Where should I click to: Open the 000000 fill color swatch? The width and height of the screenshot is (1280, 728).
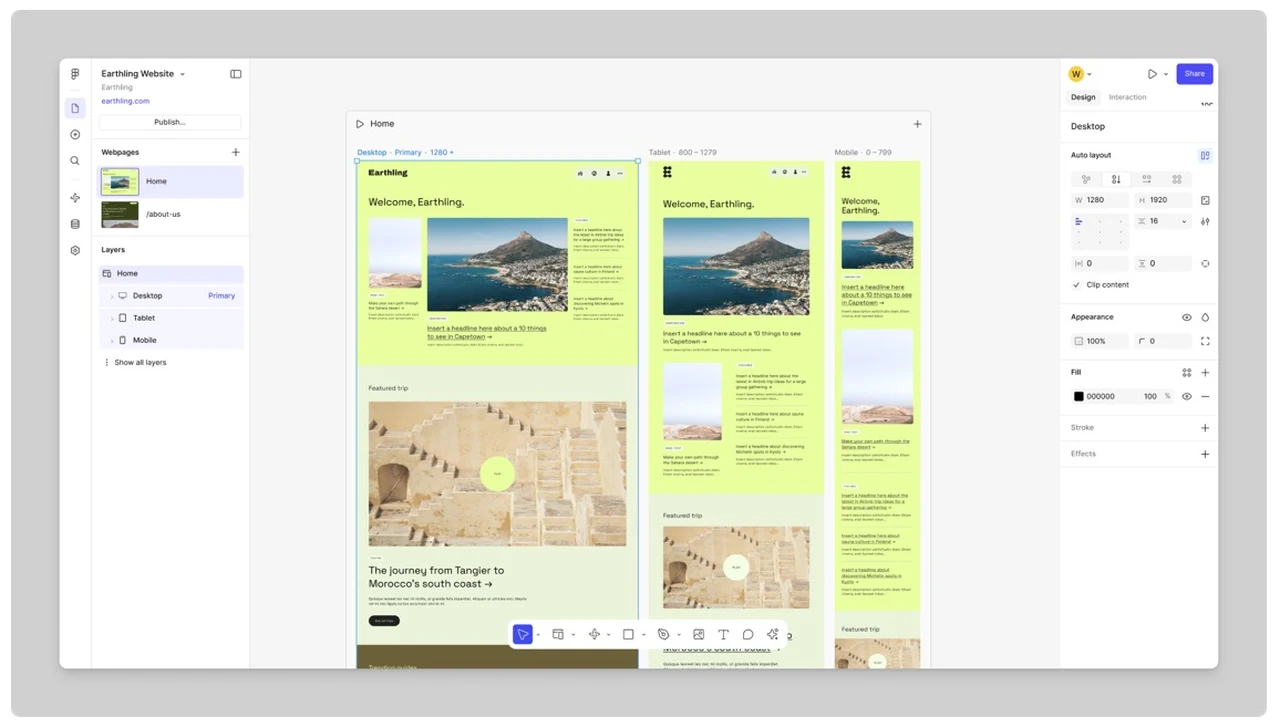1078,396
